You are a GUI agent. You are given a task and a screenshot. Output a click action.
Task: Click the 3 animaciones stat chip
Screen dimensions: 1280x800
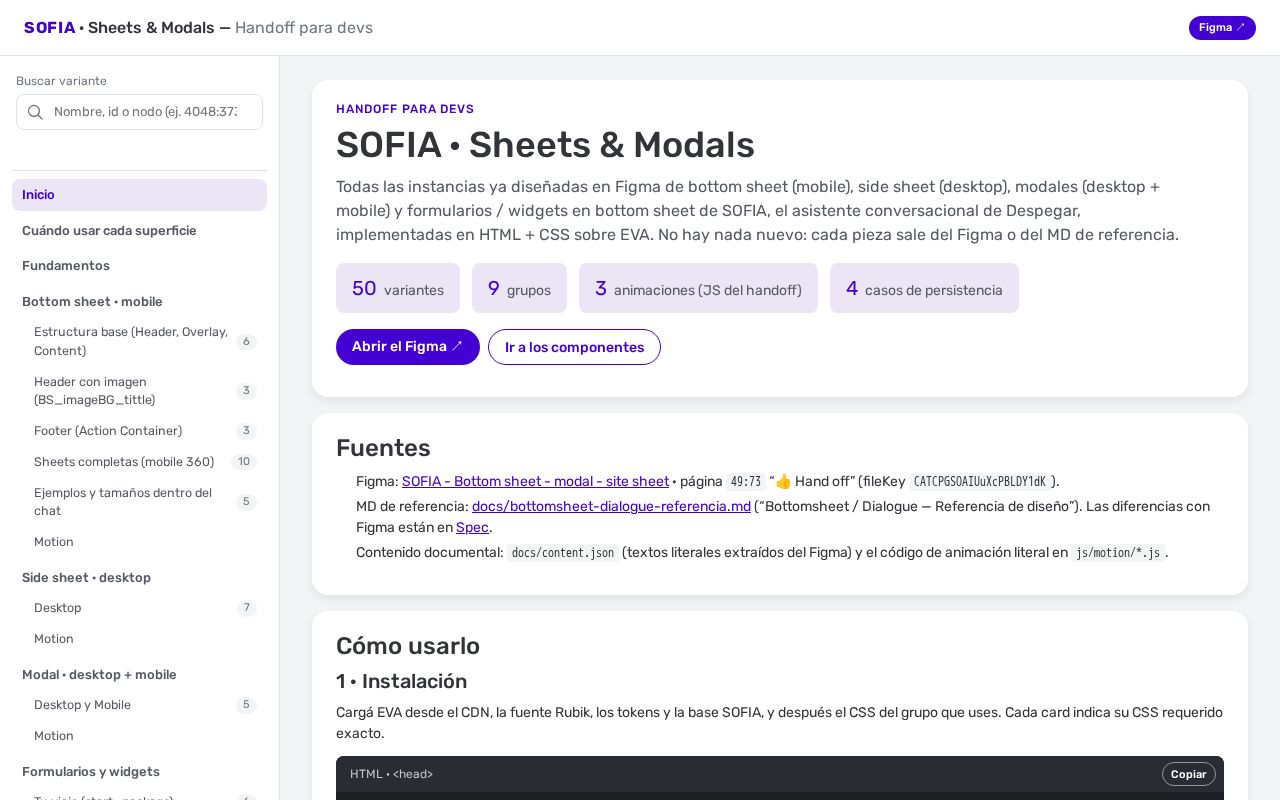(698, 288)
